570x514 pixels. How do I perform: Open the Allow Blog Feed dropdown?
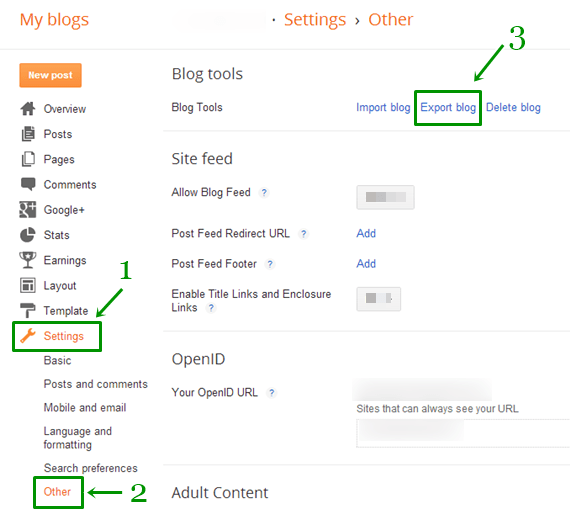click(x=385, y=197)
